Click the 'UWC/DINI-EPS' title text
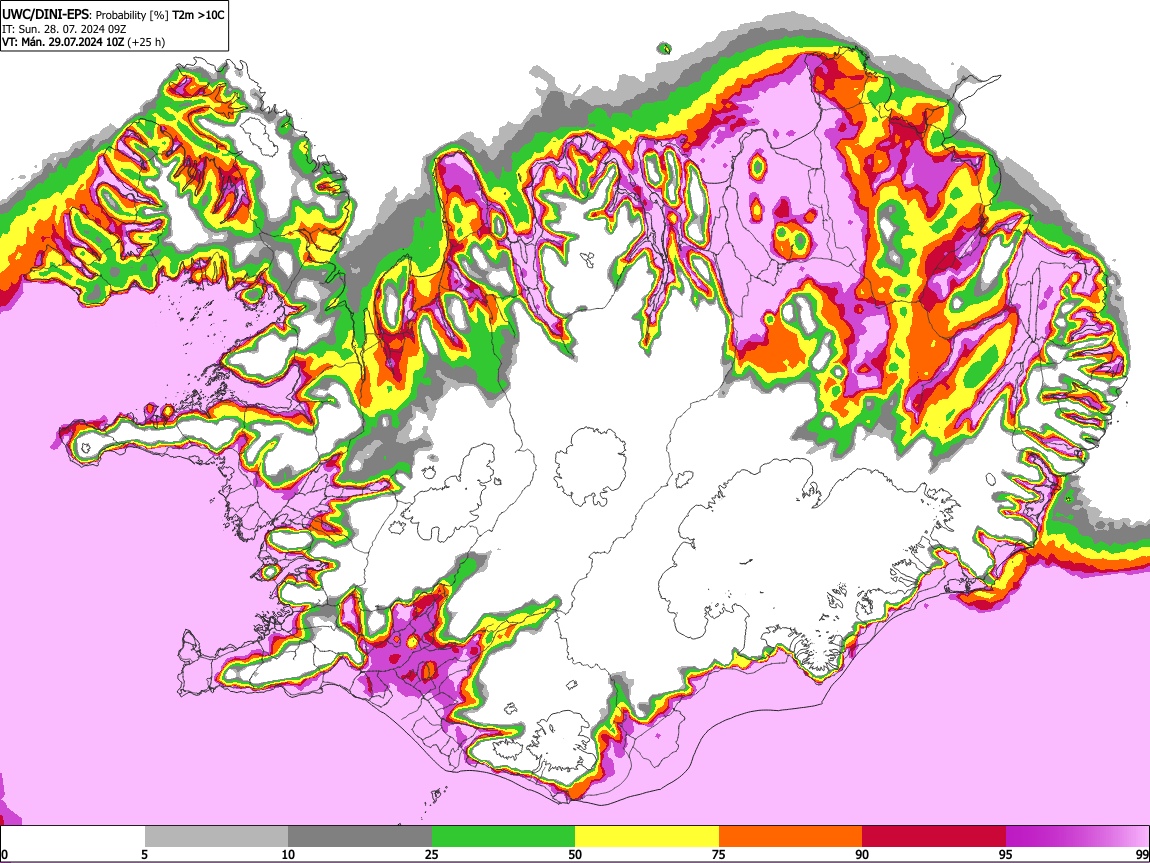The image size is (1150, 863). (47, 14)
